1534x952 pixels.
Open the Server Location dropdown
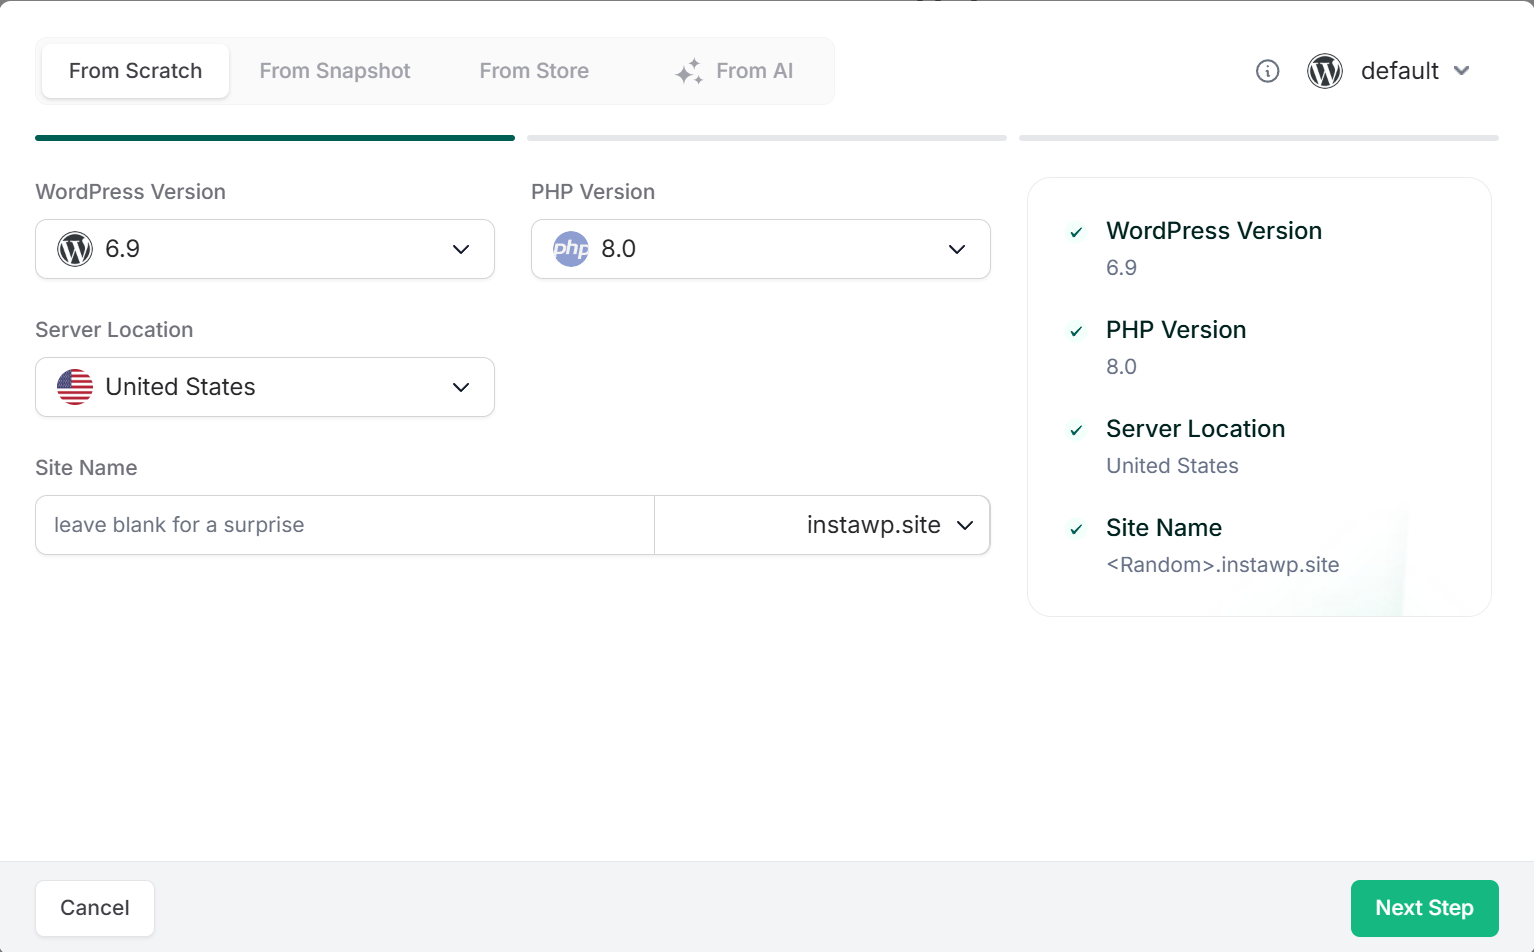[461, 387]
